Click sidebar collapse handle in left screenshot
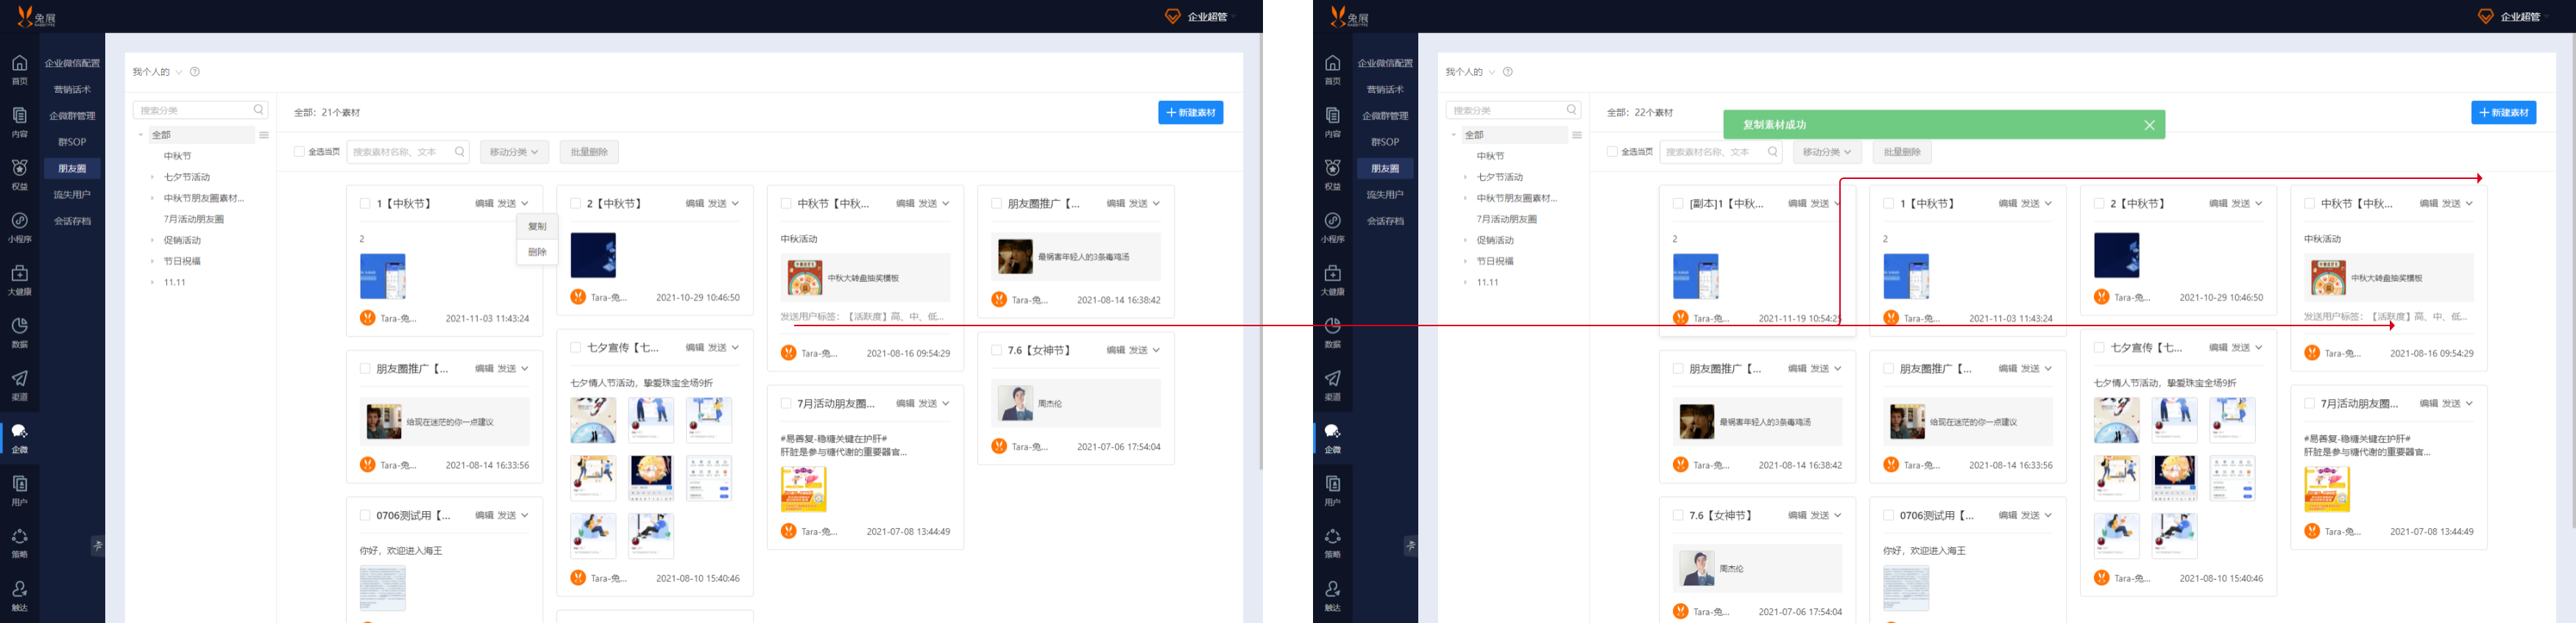Image resolution: width=2576 pixels, height=623 pixels. click(97, 546)
